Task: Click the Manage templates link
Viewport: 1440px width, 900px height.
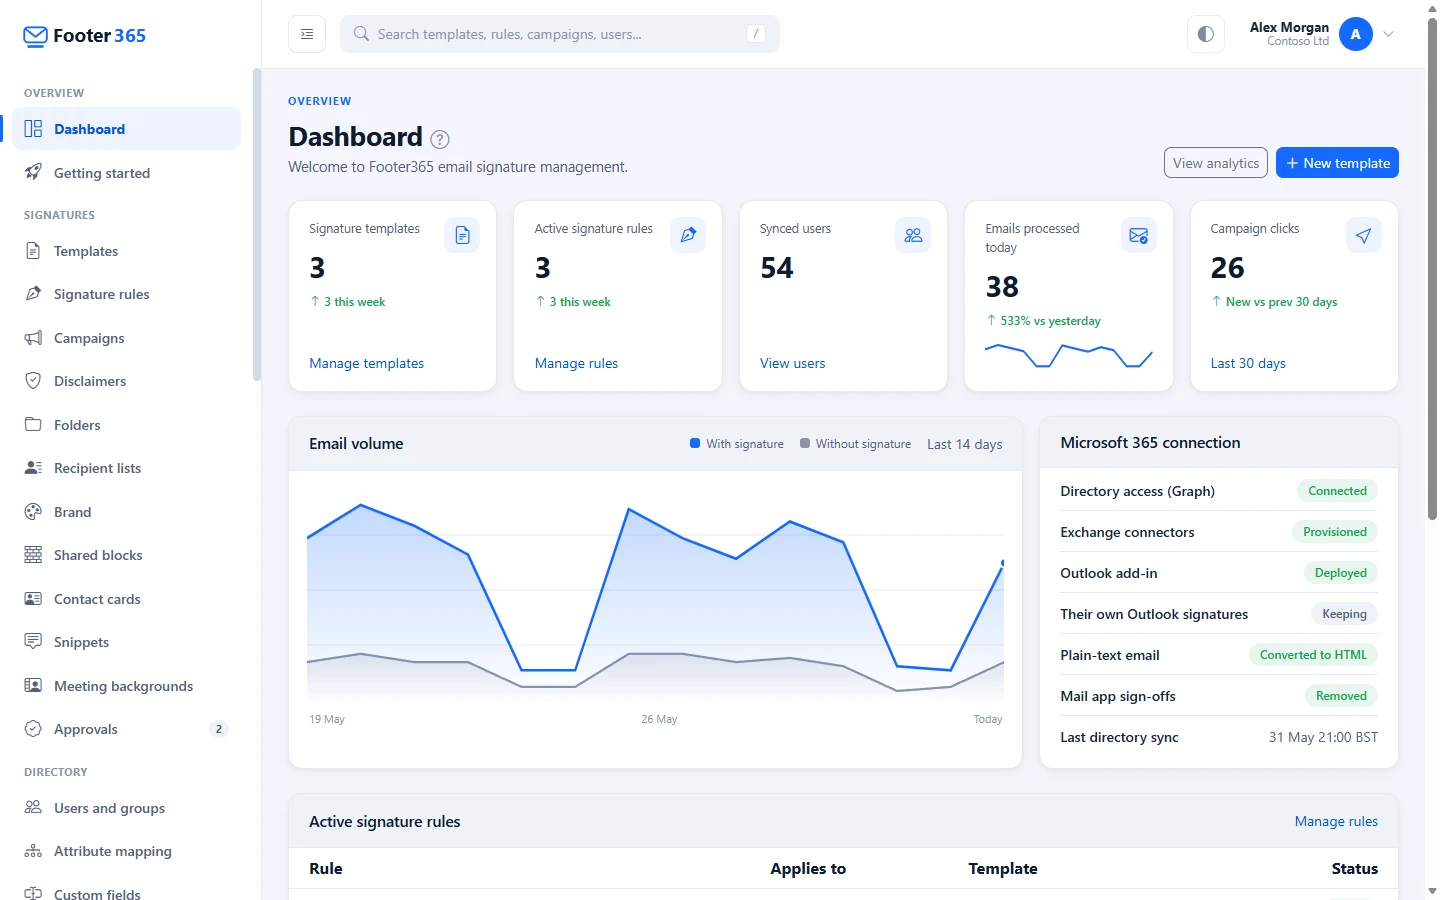Action: 367,363
